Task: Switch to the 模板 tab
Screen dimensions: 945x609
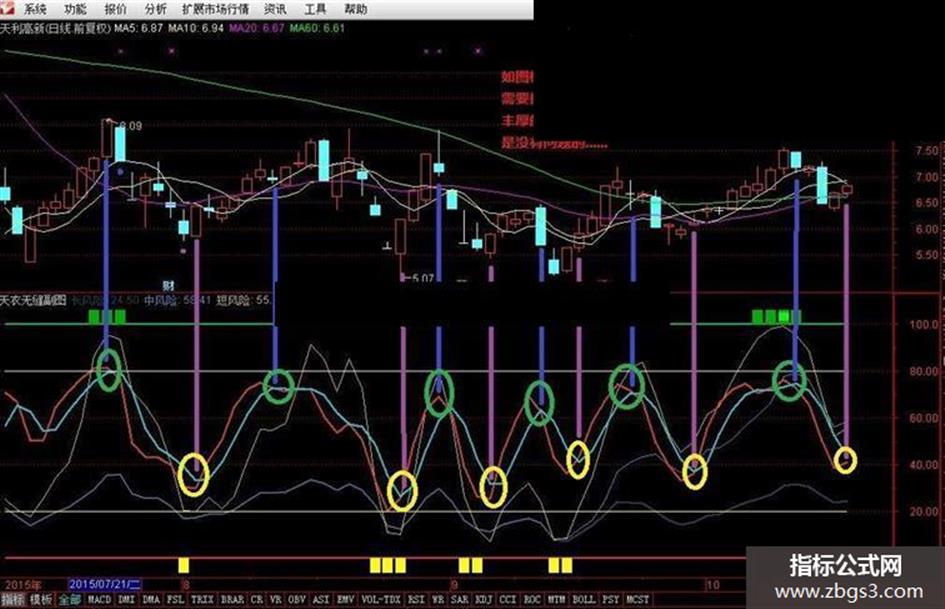Action: click(x=42, y=599)
